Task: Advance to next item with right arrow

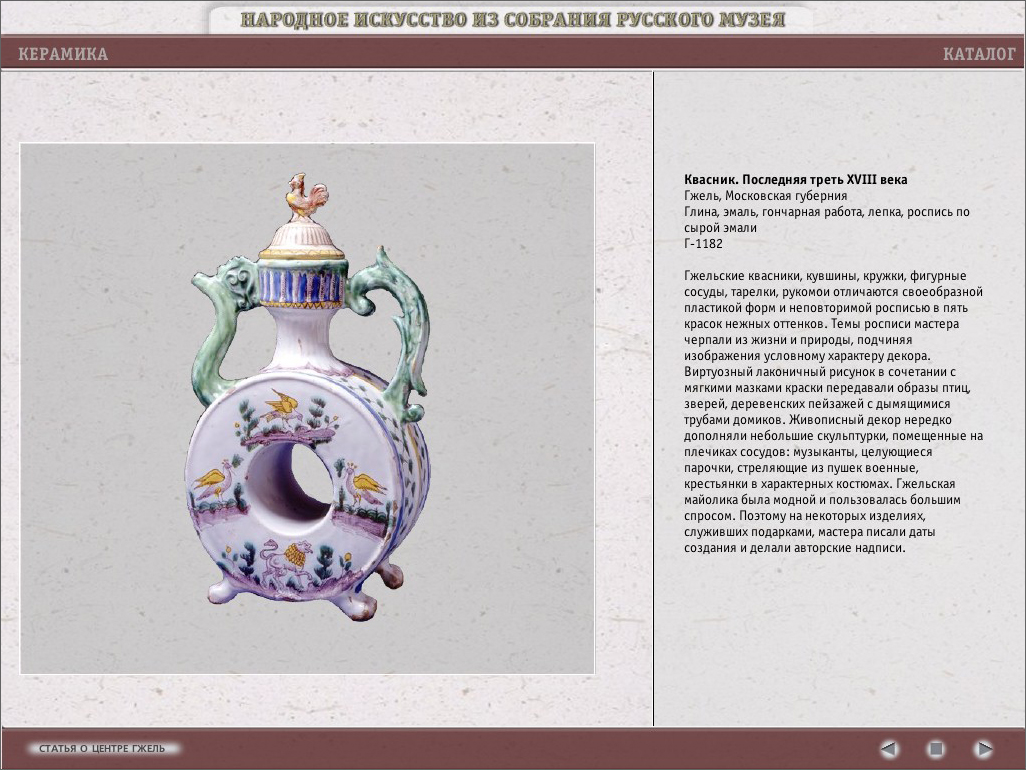Action: [x=983, y=748]
